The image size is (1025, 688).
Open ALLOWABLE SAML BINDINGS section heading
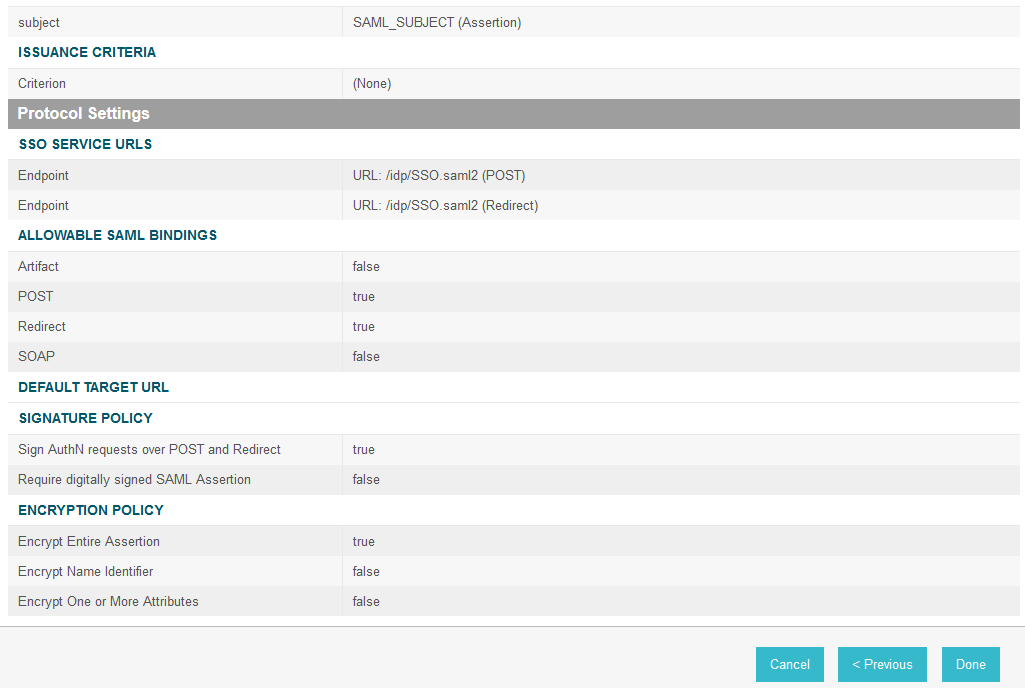pyautogui.click(x=118, y=235)
